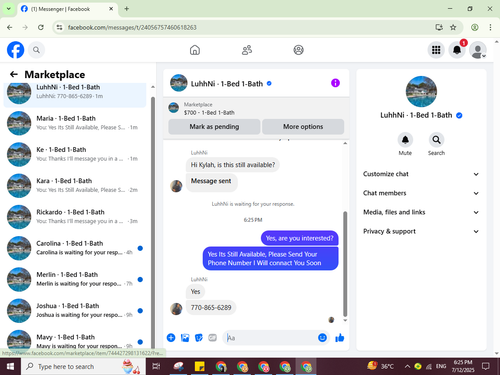The width and height of the screenshot is (500, 375).
Task: Click the 'Hi Kylah, is this still available?' message
Action: 233,165
